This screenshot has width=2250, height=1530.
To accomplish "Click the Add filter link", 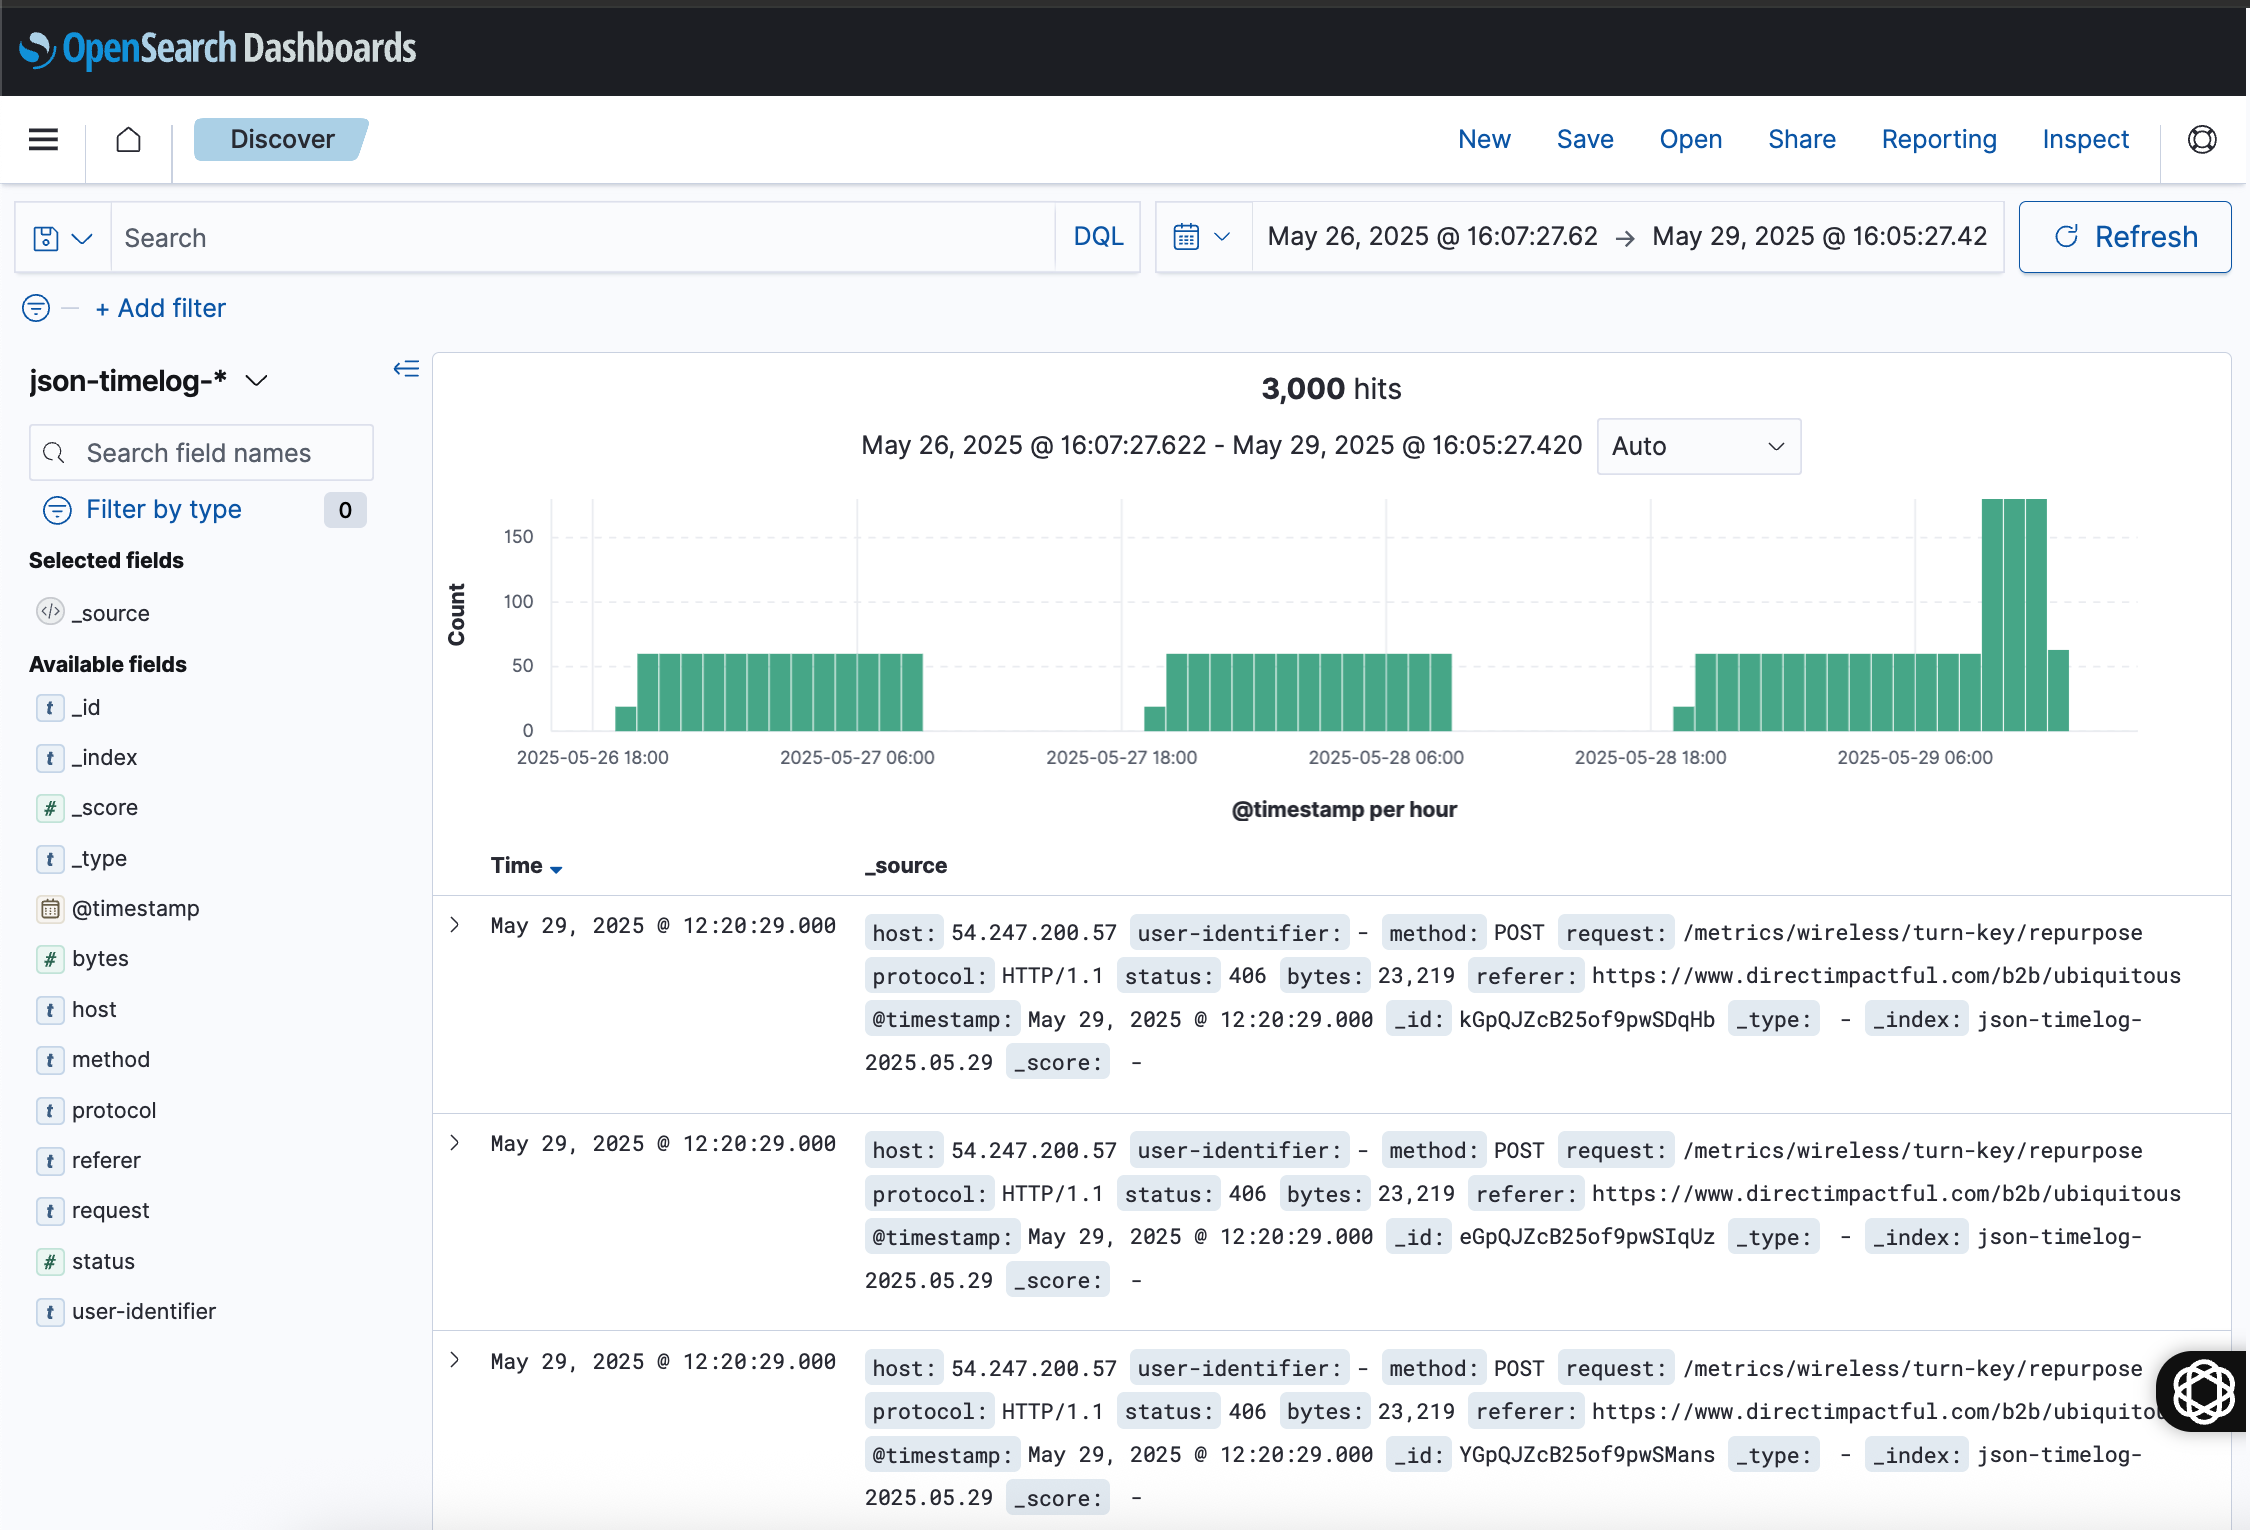I will coord(161,308).
